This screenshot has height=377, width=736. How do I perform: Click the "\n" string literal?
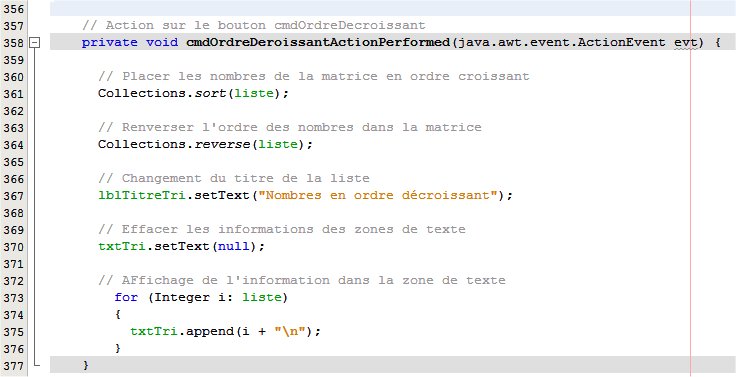tap(291, 331)
